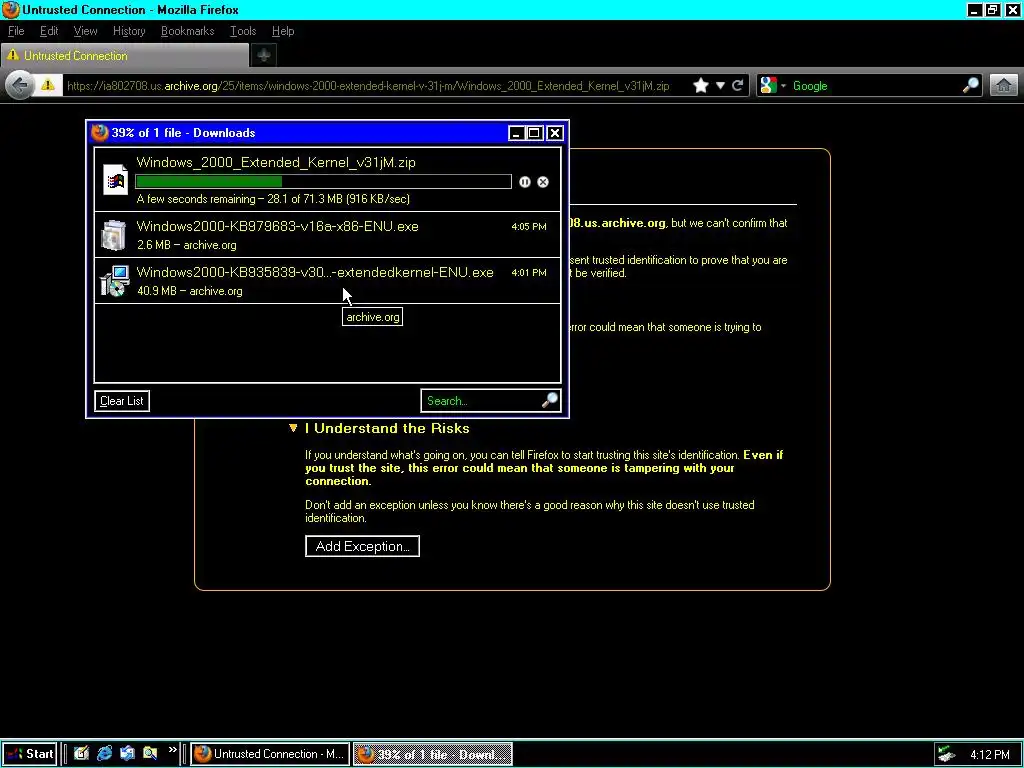Switch to Untrusted Connection taskbar button
The width and height of the screenshot is (1024, 768).
(x=270, y=754)
